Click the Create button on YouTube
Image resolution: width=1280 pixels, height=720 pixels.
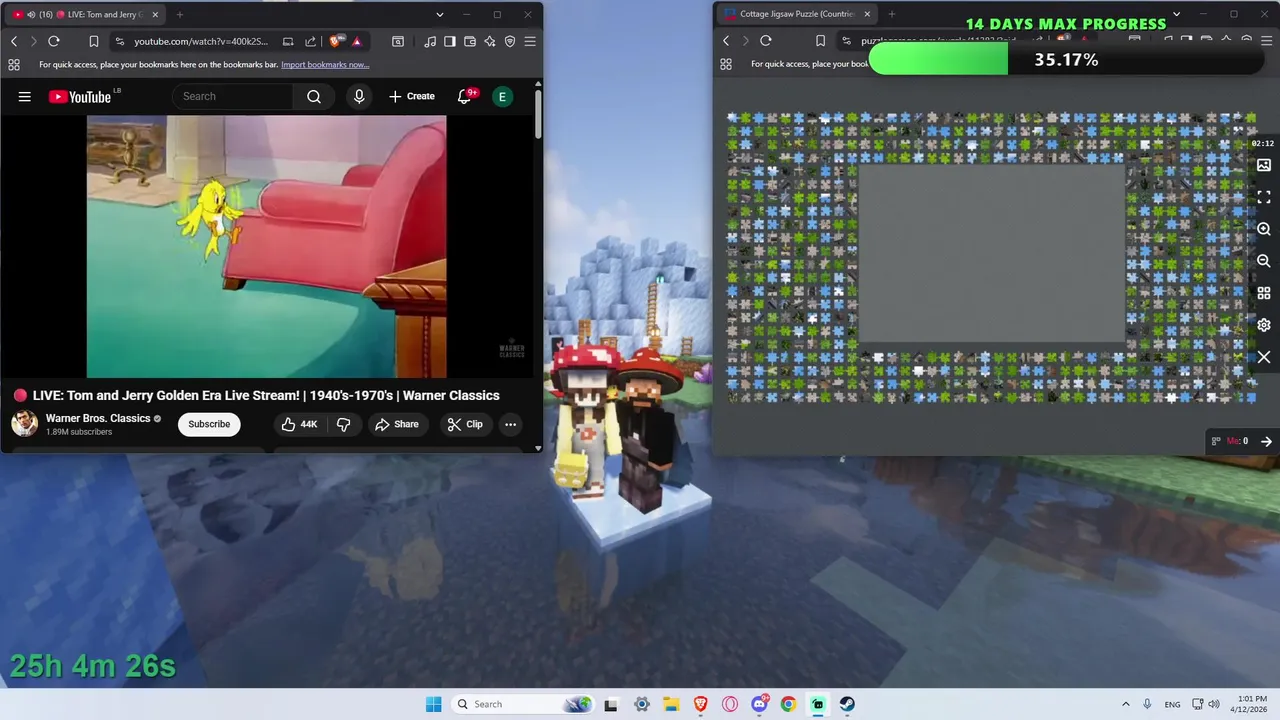(412, 96)
